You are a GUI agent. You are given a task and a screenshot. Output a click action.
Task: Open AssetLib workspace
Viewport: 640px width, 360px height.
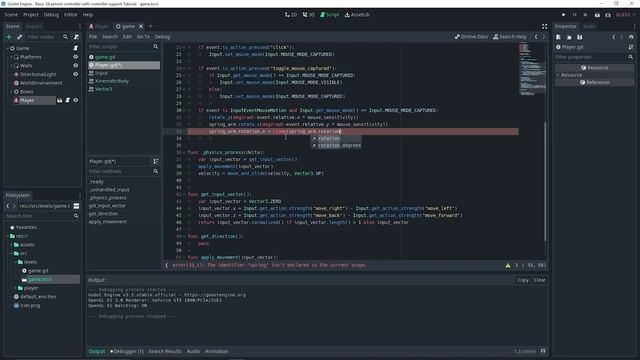357,15
